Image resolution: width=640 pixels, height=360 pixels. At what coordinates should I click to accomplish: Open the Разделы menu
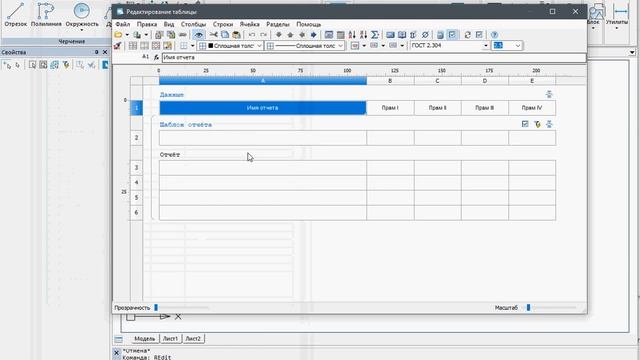[278, 24]
